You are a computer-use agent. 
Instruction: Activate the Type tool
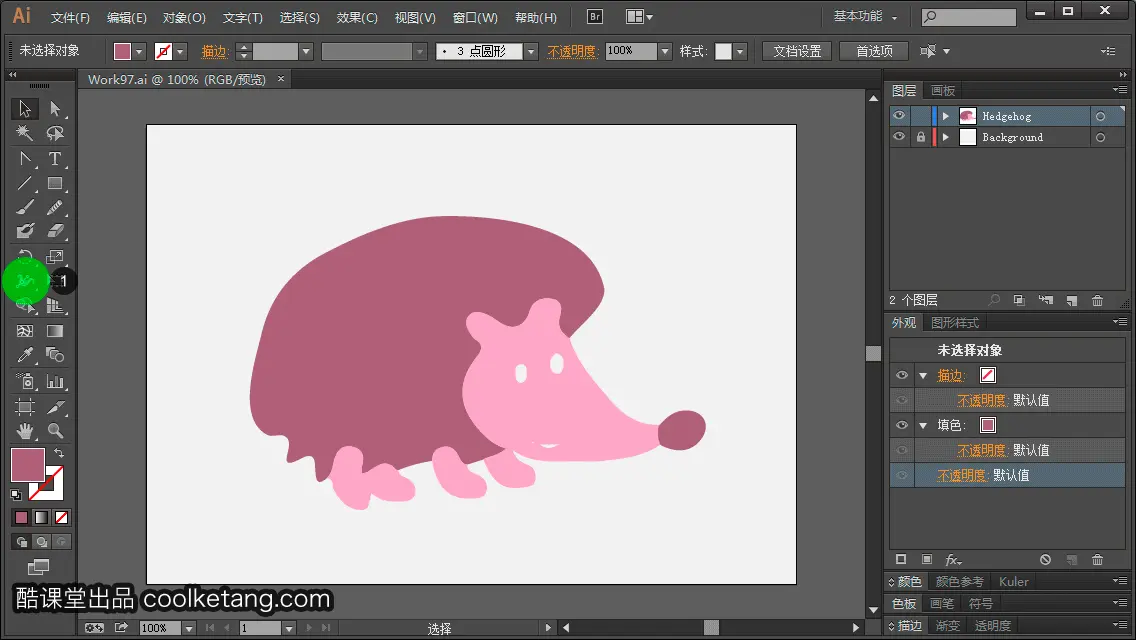point(55,159)
